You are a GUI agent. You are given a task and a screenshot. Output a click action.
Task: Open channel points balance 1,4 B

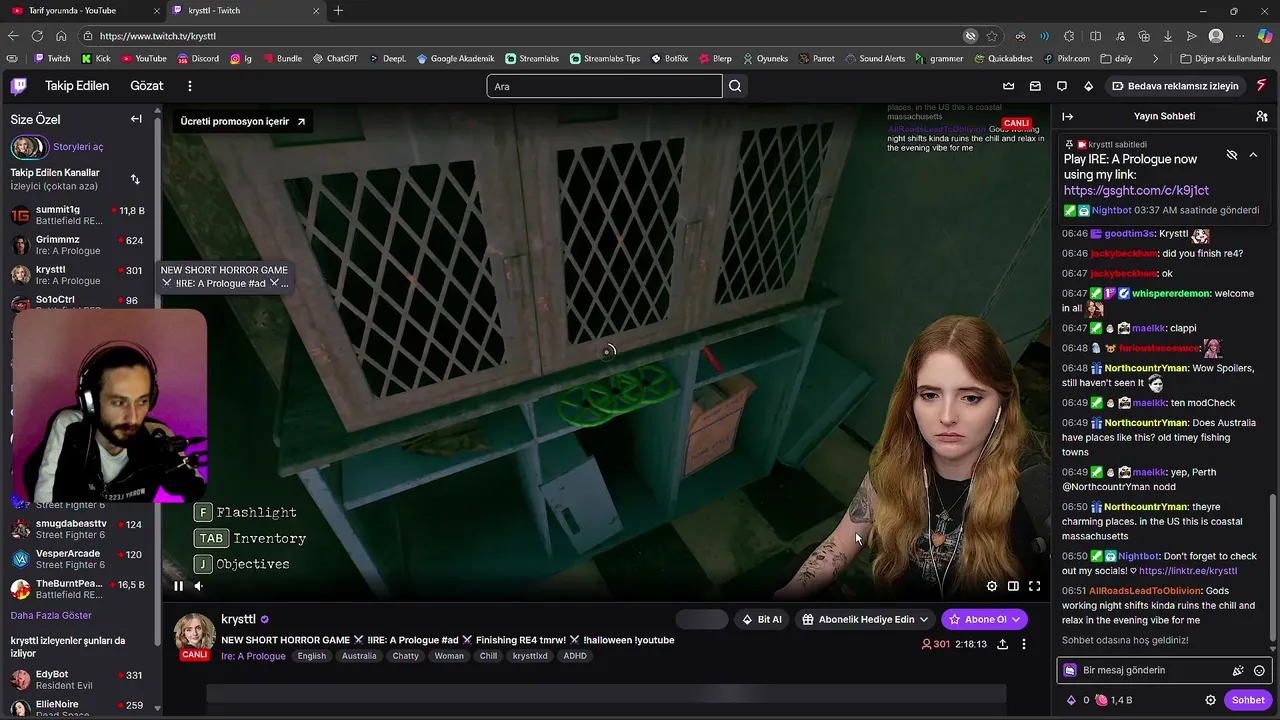[x=1114, y=700]
